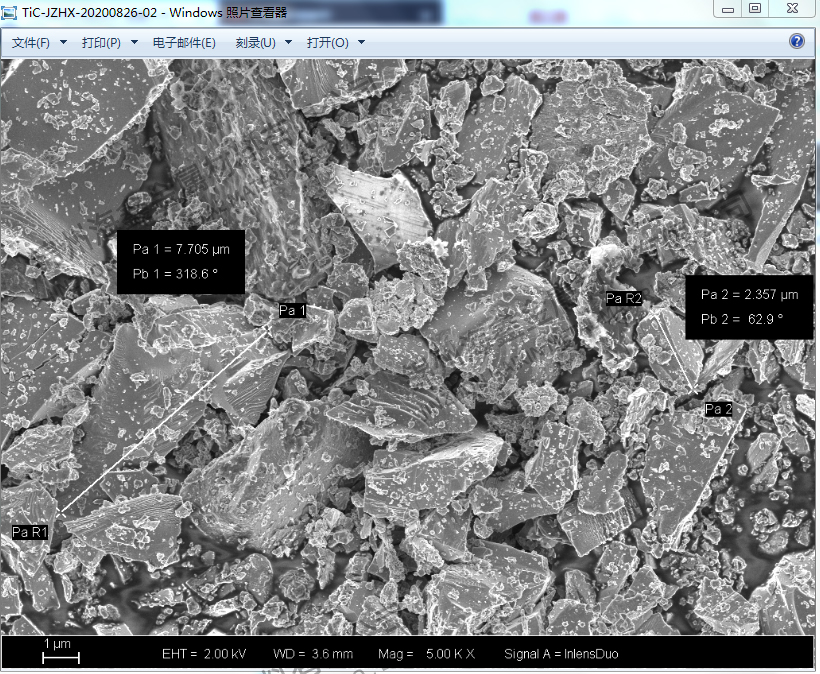Click the Pa 2 marker label

[x=719, y=409]
